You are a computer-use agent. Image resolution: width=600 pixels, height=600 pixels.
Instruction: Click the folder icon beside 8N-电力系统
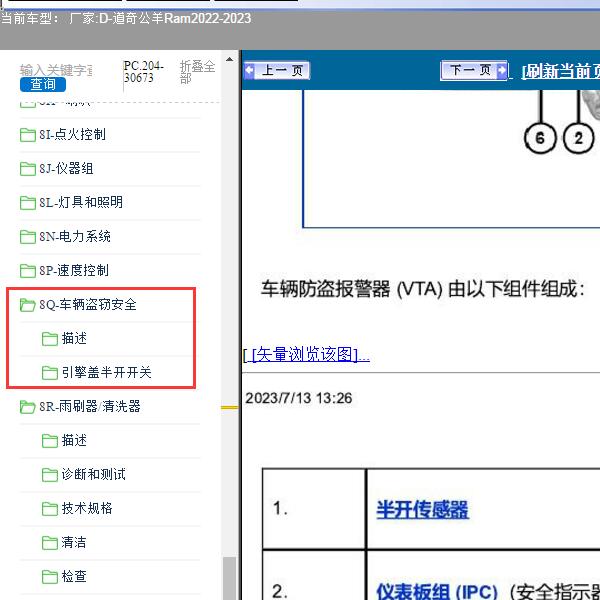(28, 236)
